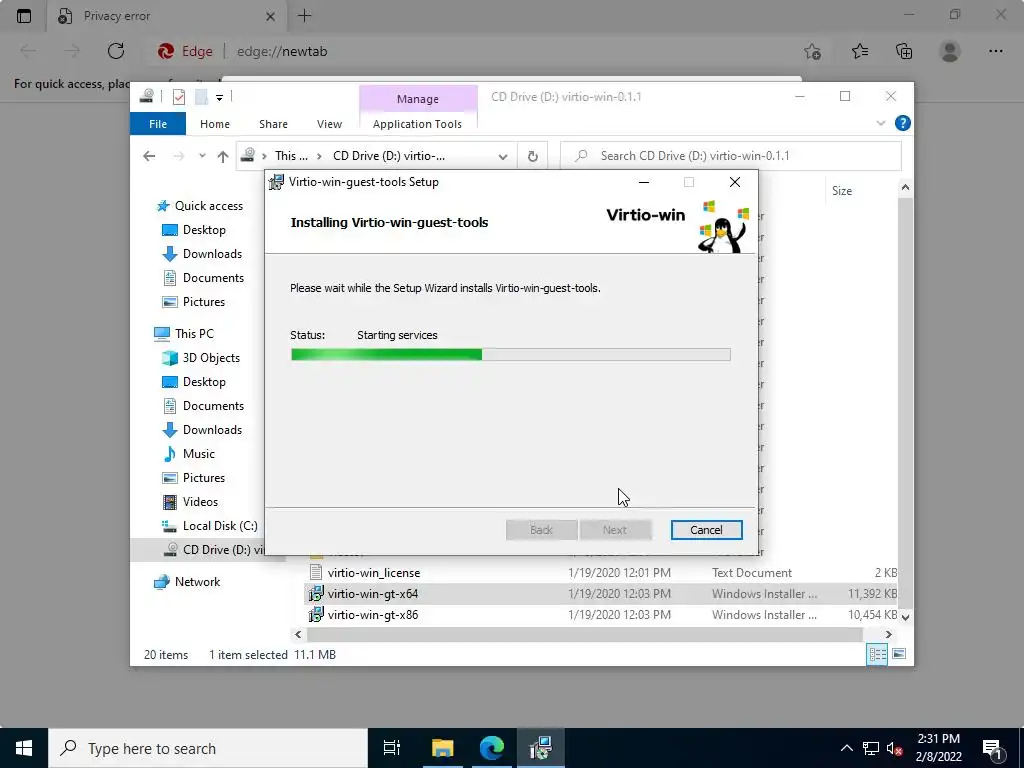Click the Manage contextual tab
1024x768 pixels.
pyautogui.click(x=417, y=99)
